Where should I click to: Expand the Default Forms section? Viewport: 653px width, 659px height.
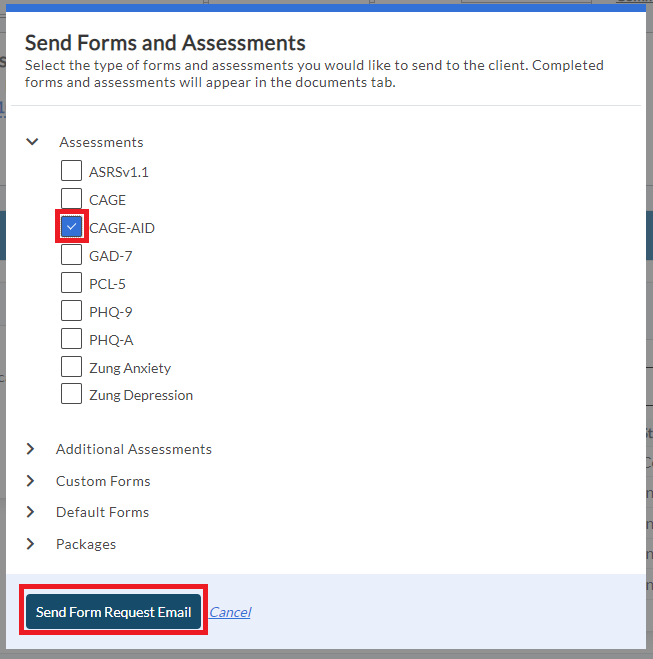click(x=31, y=512)
